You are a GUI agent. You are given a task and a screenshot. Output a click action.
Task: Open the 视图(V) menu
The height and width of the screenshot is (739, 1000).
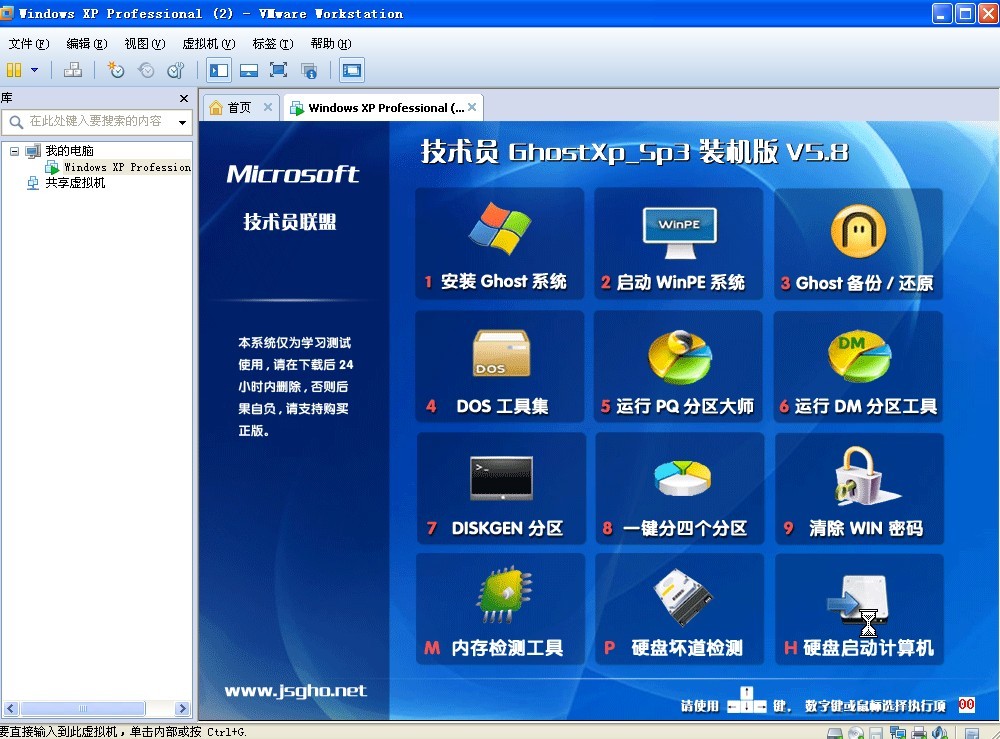click(145, 44)
